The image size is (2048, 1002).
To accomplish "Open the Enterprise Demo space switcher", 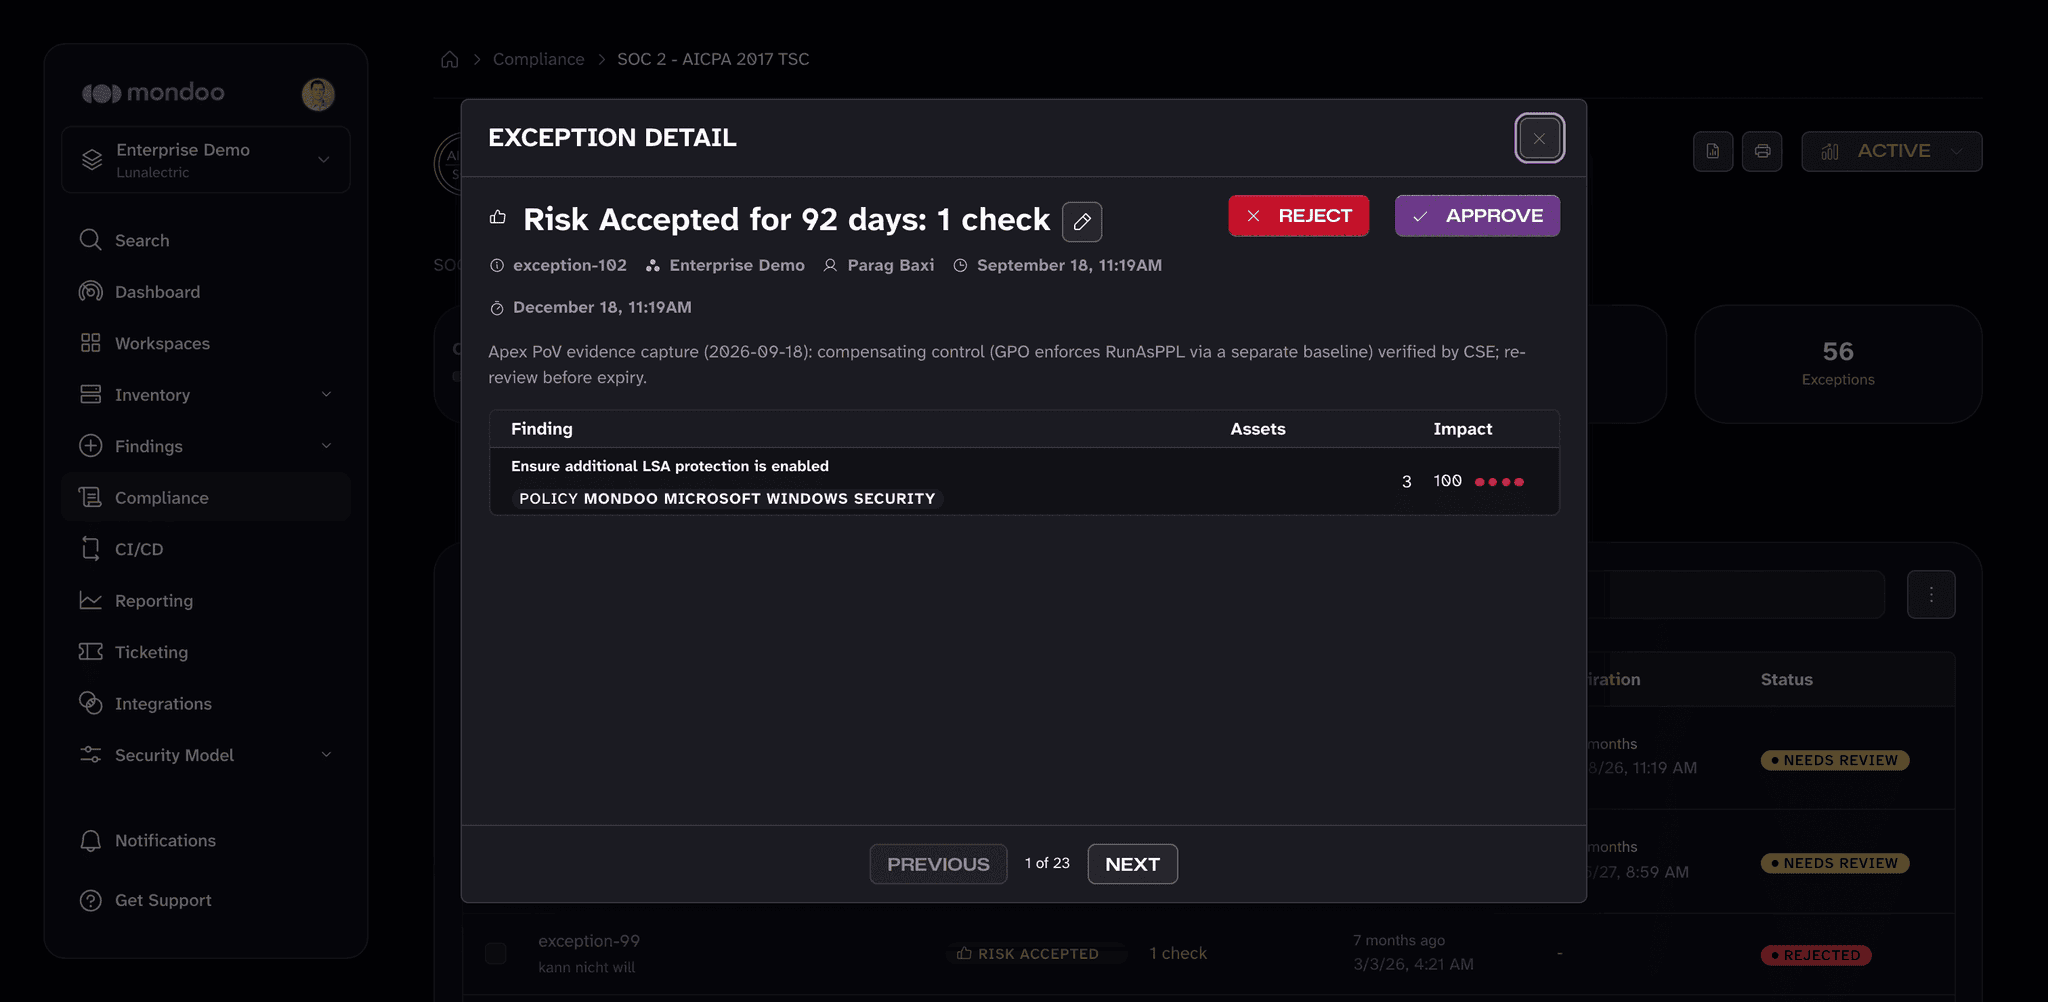I will pos(205,160).
